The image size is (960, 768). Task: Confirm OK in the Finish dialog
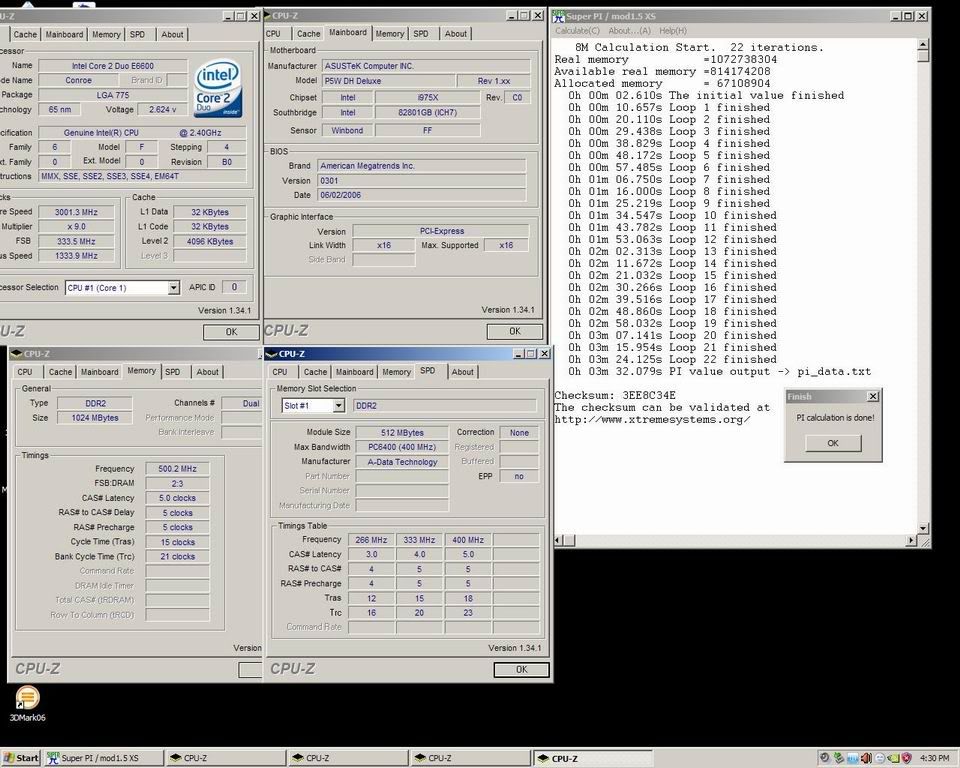click(x=832, y=443)
